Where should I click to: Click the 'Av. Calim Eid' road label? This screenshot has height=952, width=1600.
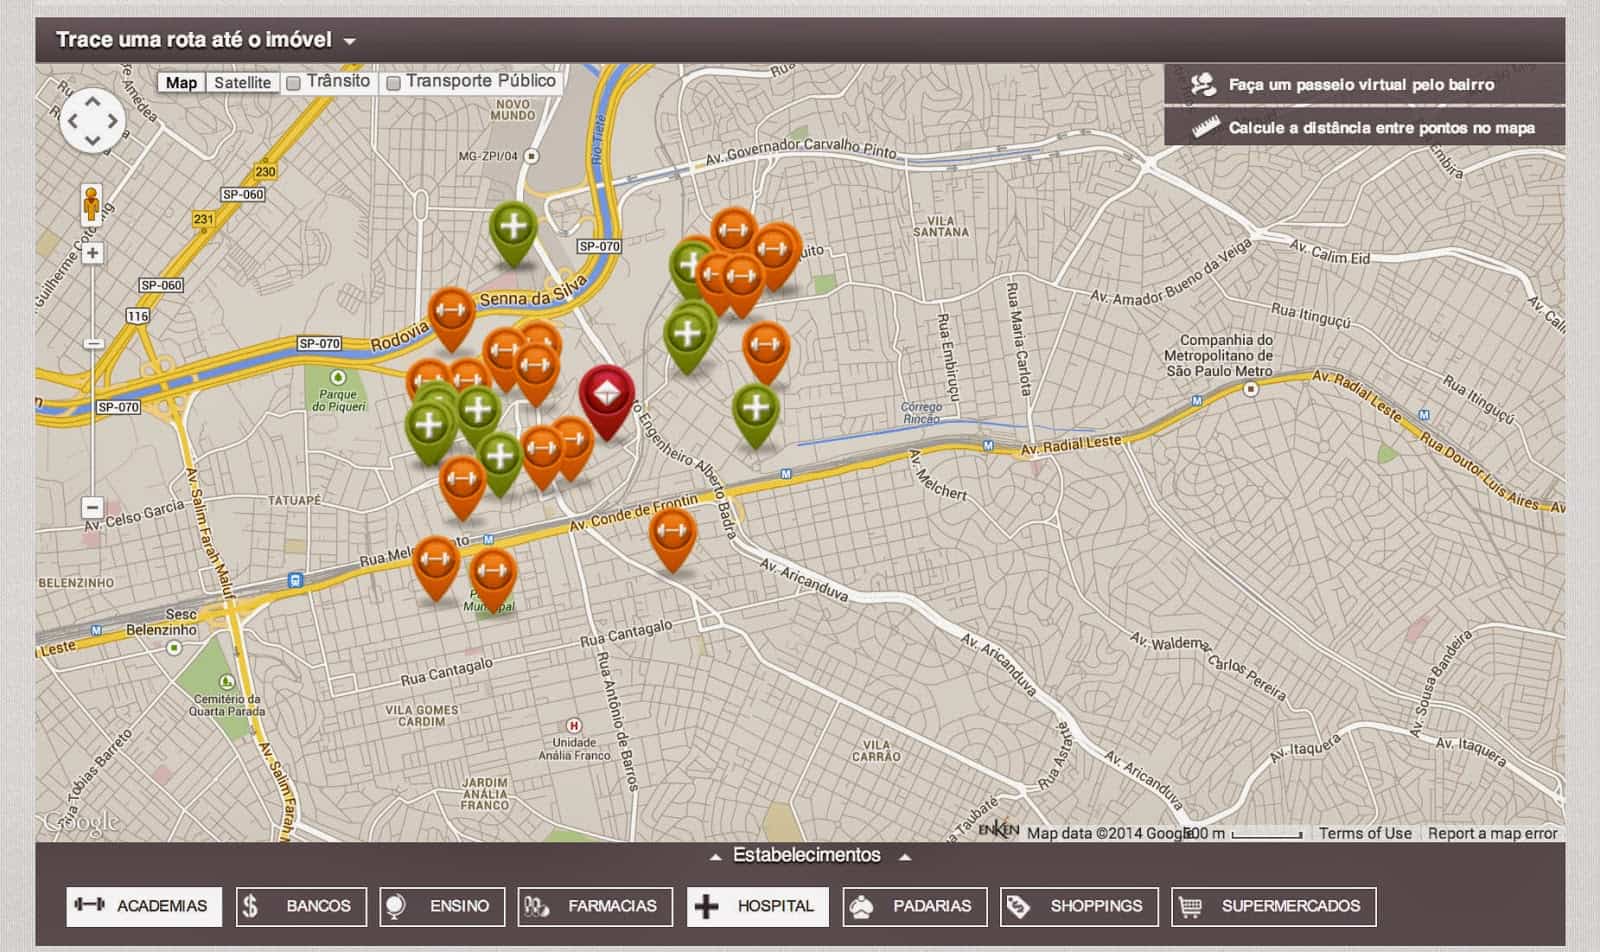click(1329, 251)
